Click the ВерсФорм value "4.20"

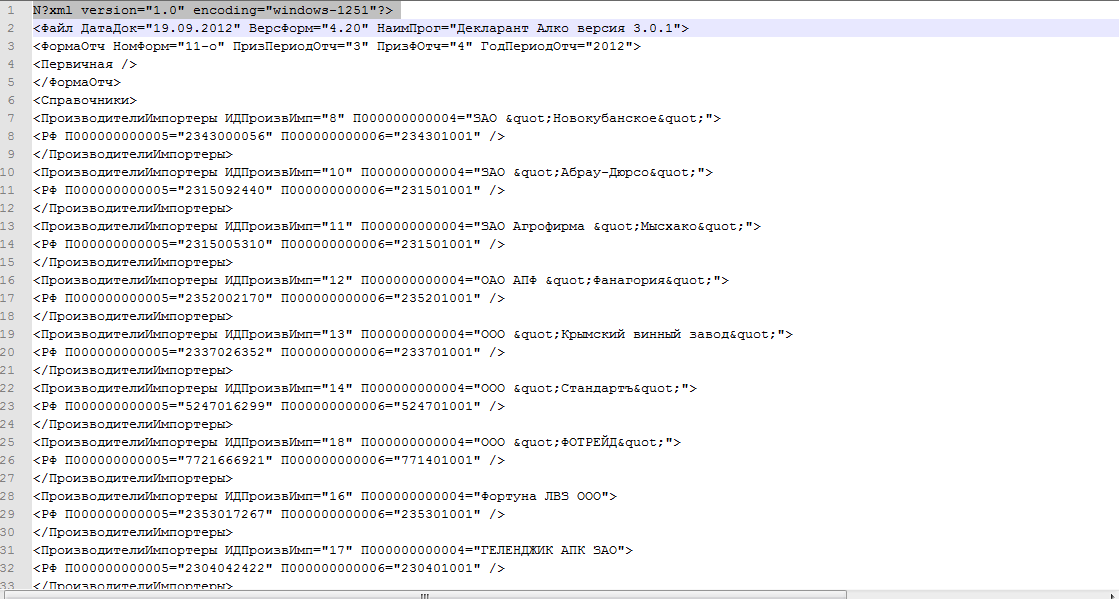point(345,29)
